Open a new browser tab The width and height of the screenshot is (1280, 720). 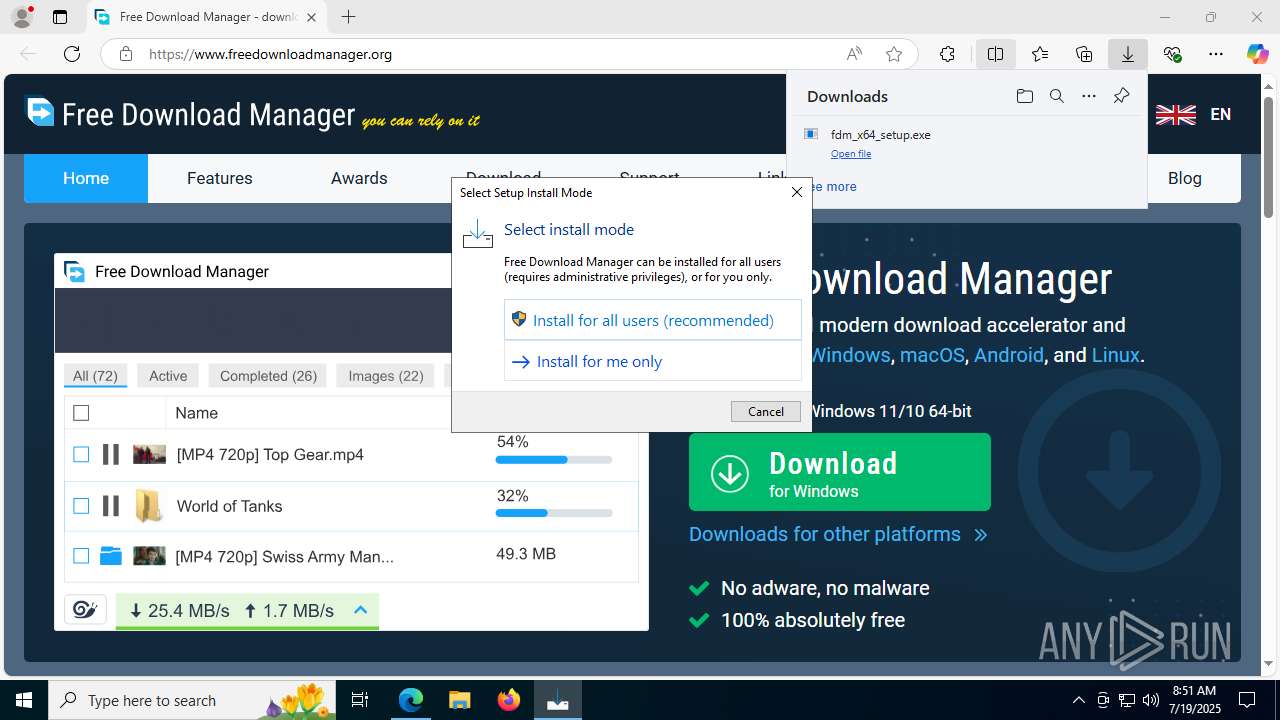tap(348, 17)
